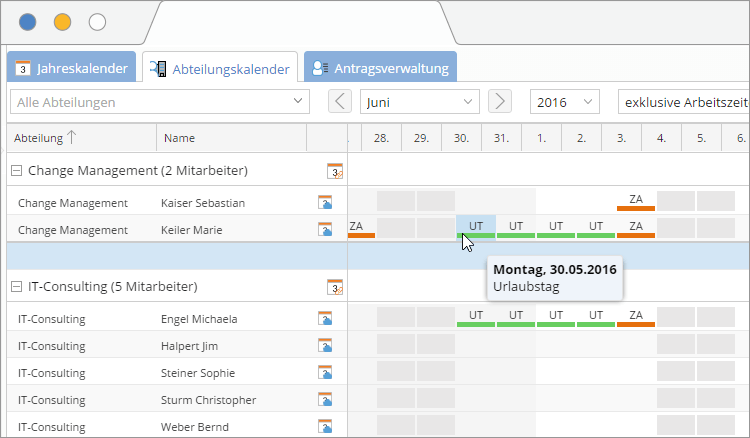Open the month dropdown showing Juni
This screenshot has width=750, height=438.
click(x=419, y=102)
